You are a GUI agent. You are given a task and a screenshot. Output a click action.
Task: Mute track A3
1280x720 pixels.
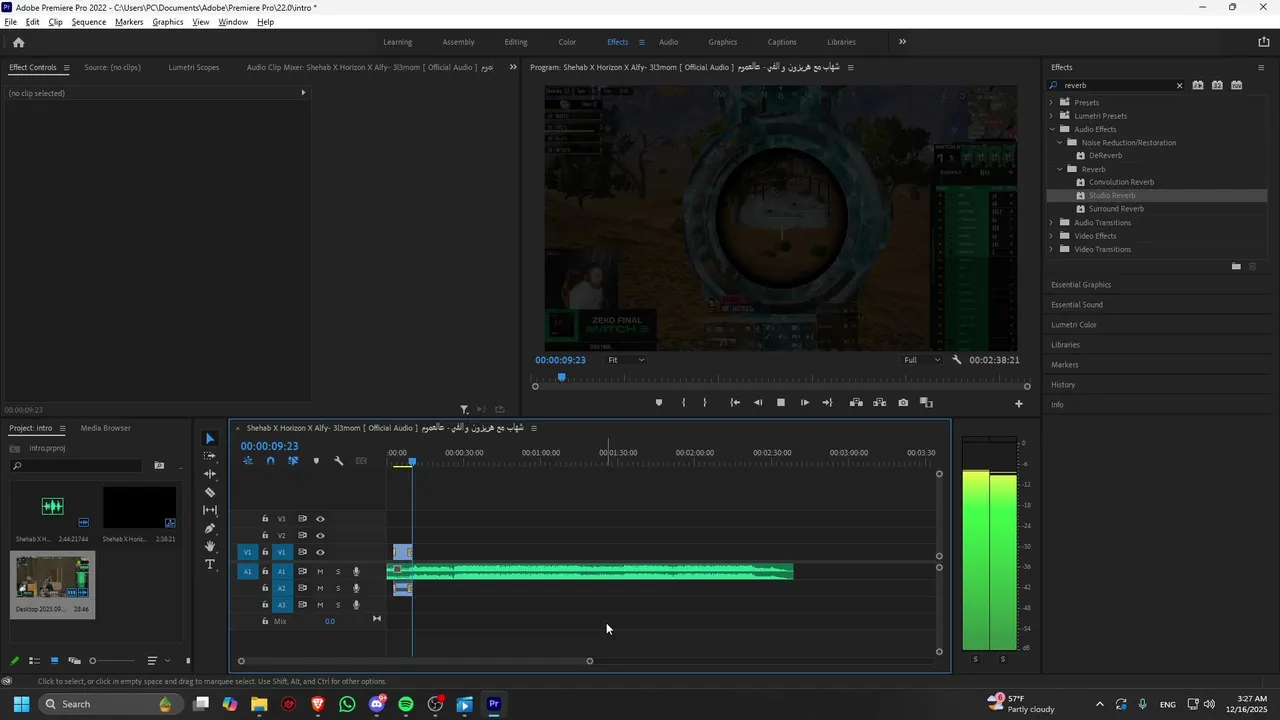coord(320,605)
